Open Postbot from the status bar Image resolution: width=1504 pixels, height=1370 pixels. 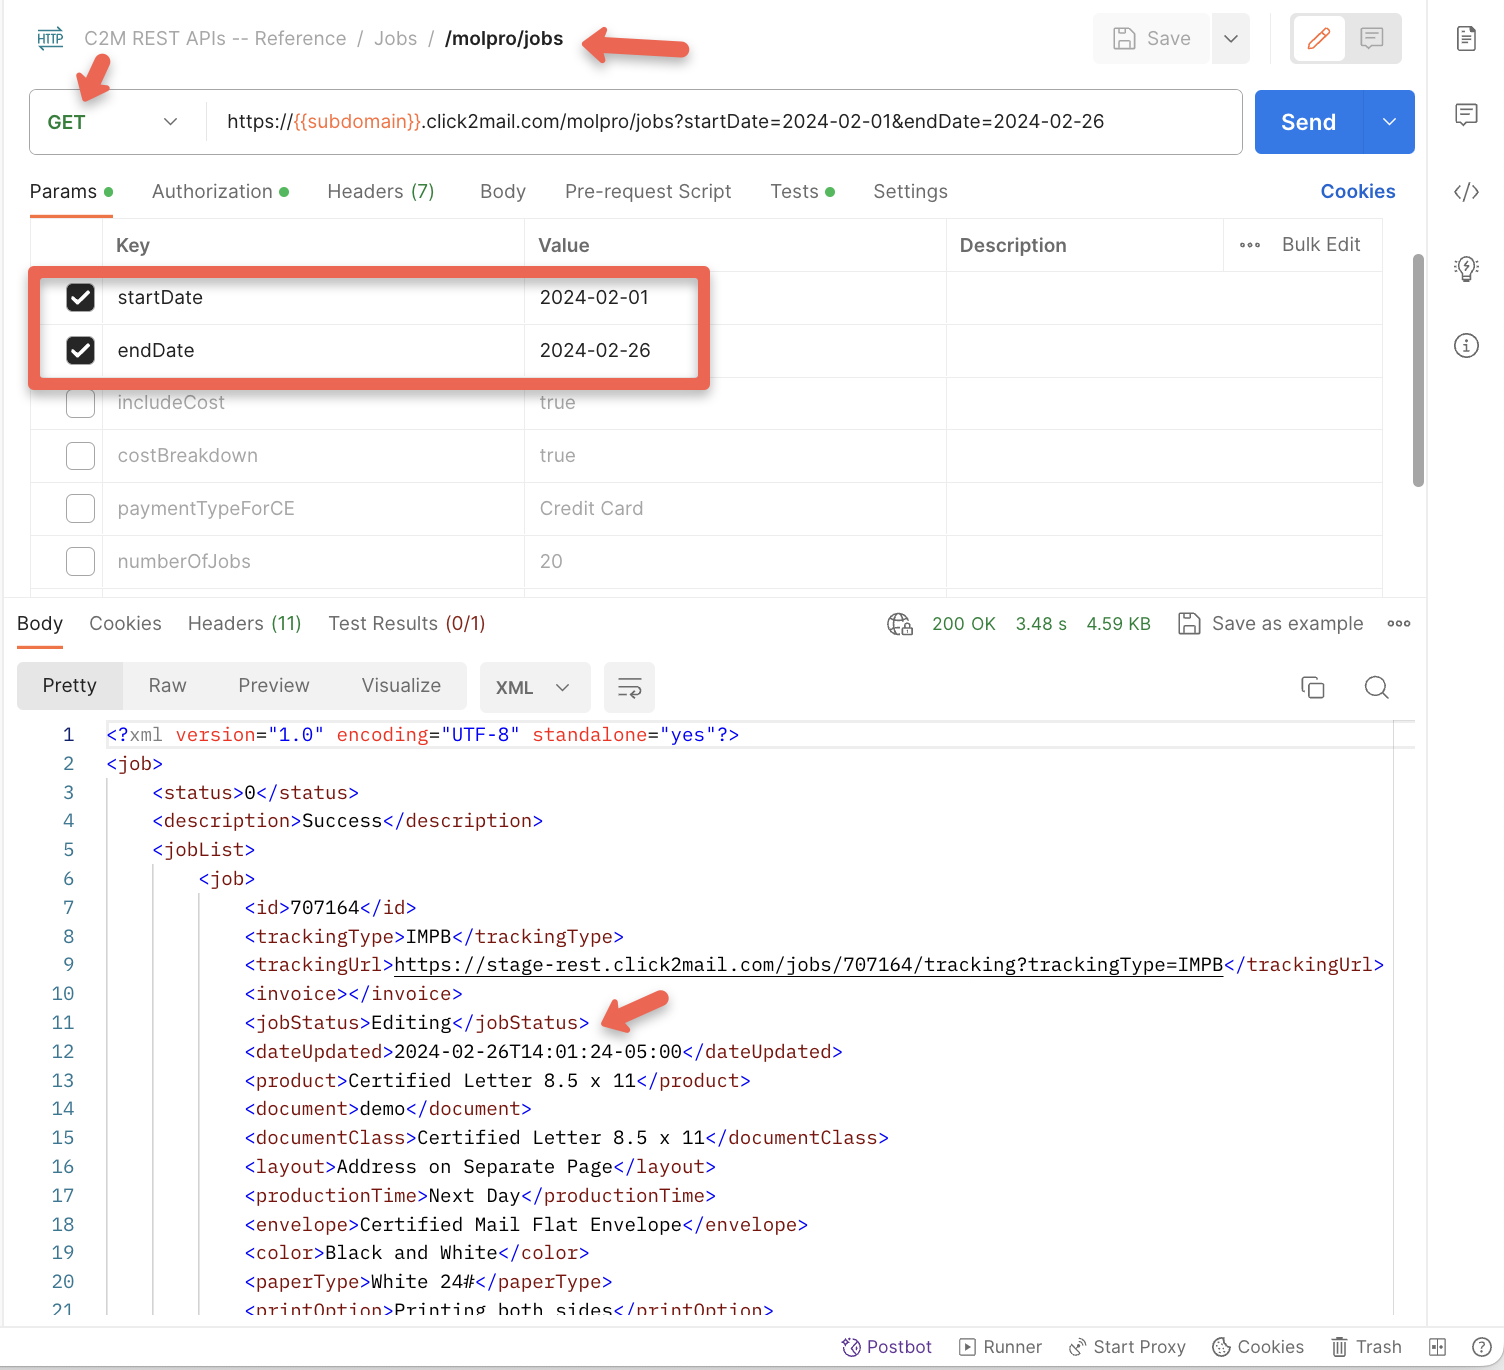coord(886,1347)
